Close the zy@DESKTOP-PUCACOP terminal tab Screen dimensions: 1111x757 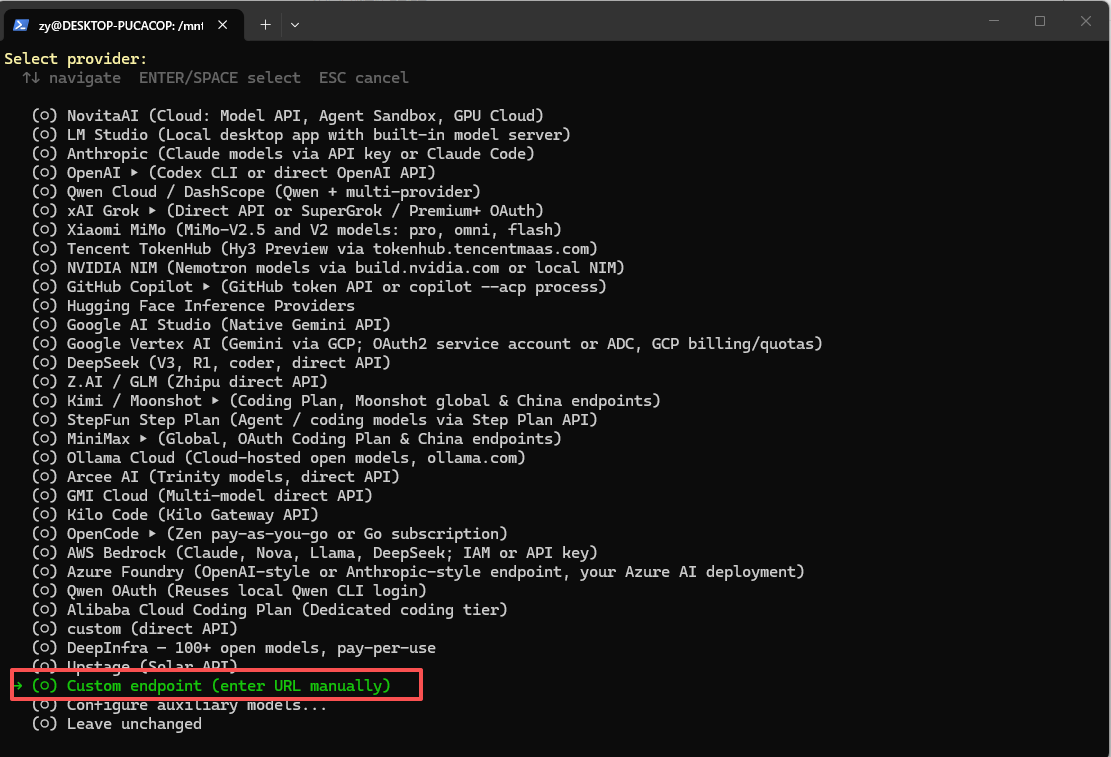coord(222,25)
